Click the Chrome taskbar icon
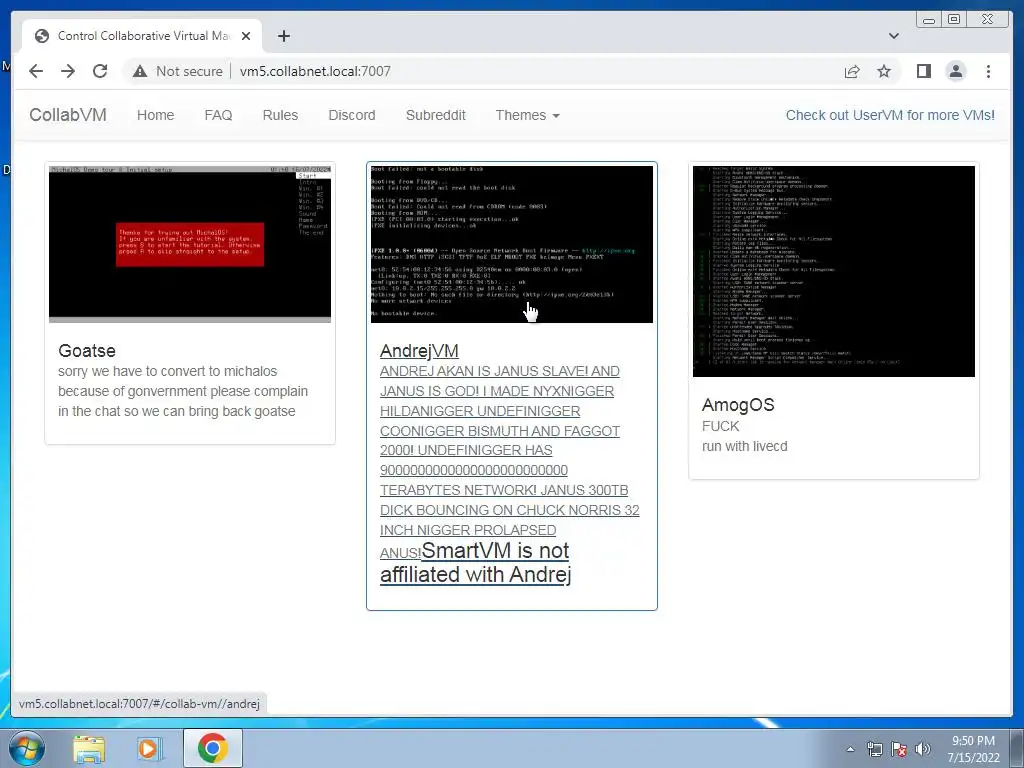This screenshot has width=1024, height=768. click(x=213, y=748)
